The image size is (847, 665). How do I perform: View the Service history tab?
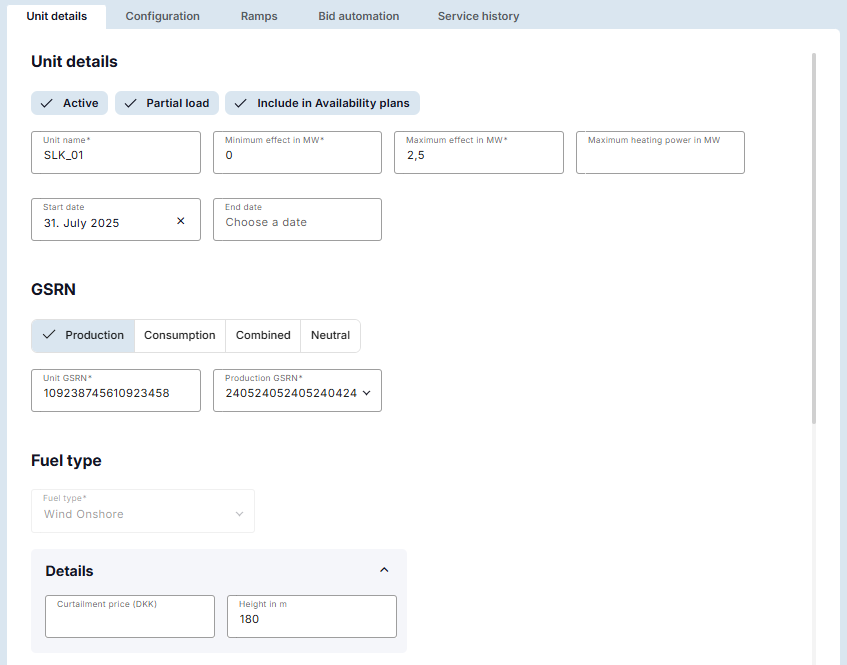pyautogui.click(x=478, y=16)
